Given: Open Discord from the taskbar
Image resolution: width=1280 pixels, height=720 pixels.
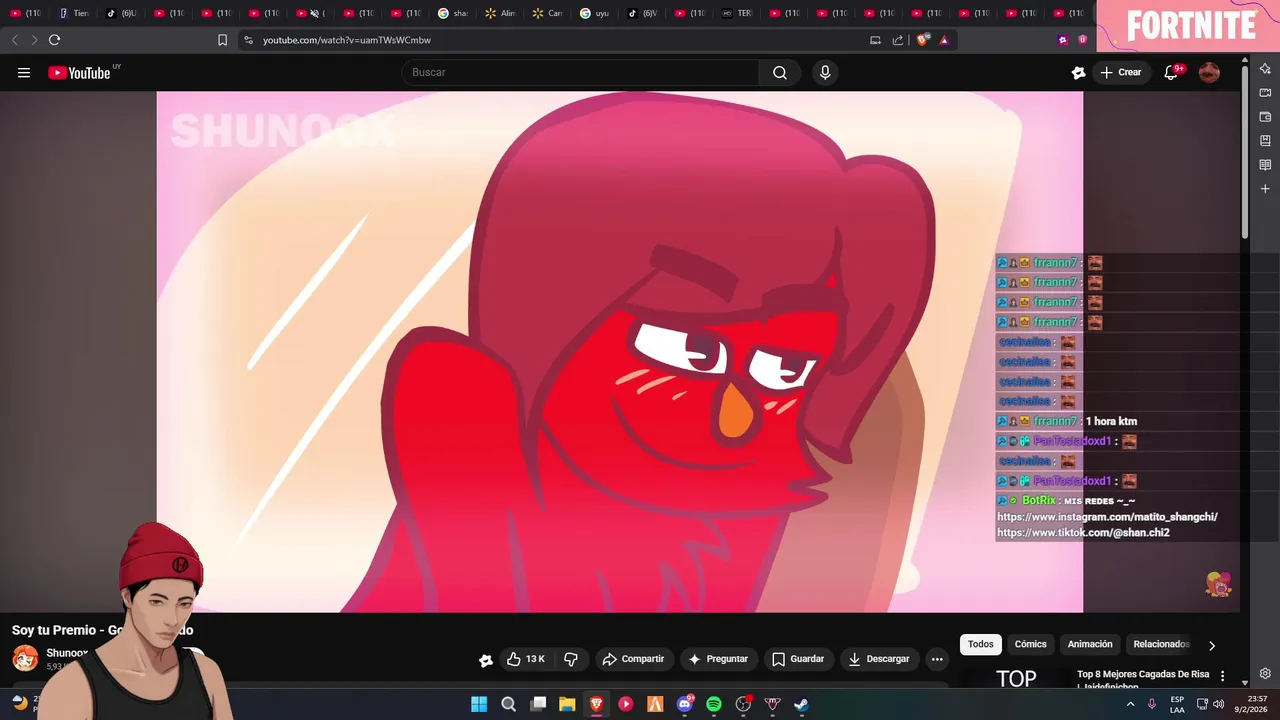Looking at the screenshot, I should [685, 704].
